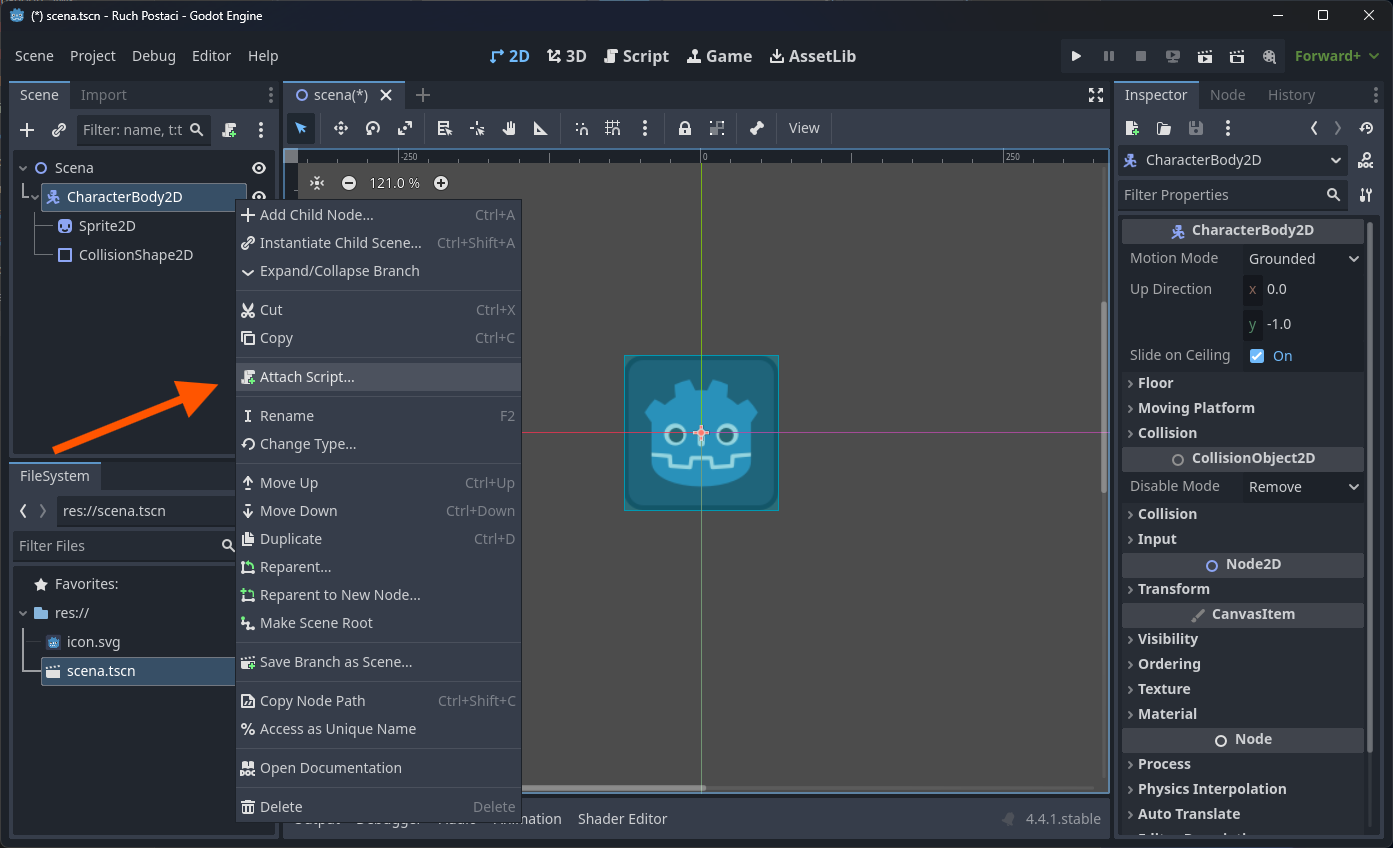Choose Add Child Node... in context menu
1393x848 pixels.
[379, 215]
